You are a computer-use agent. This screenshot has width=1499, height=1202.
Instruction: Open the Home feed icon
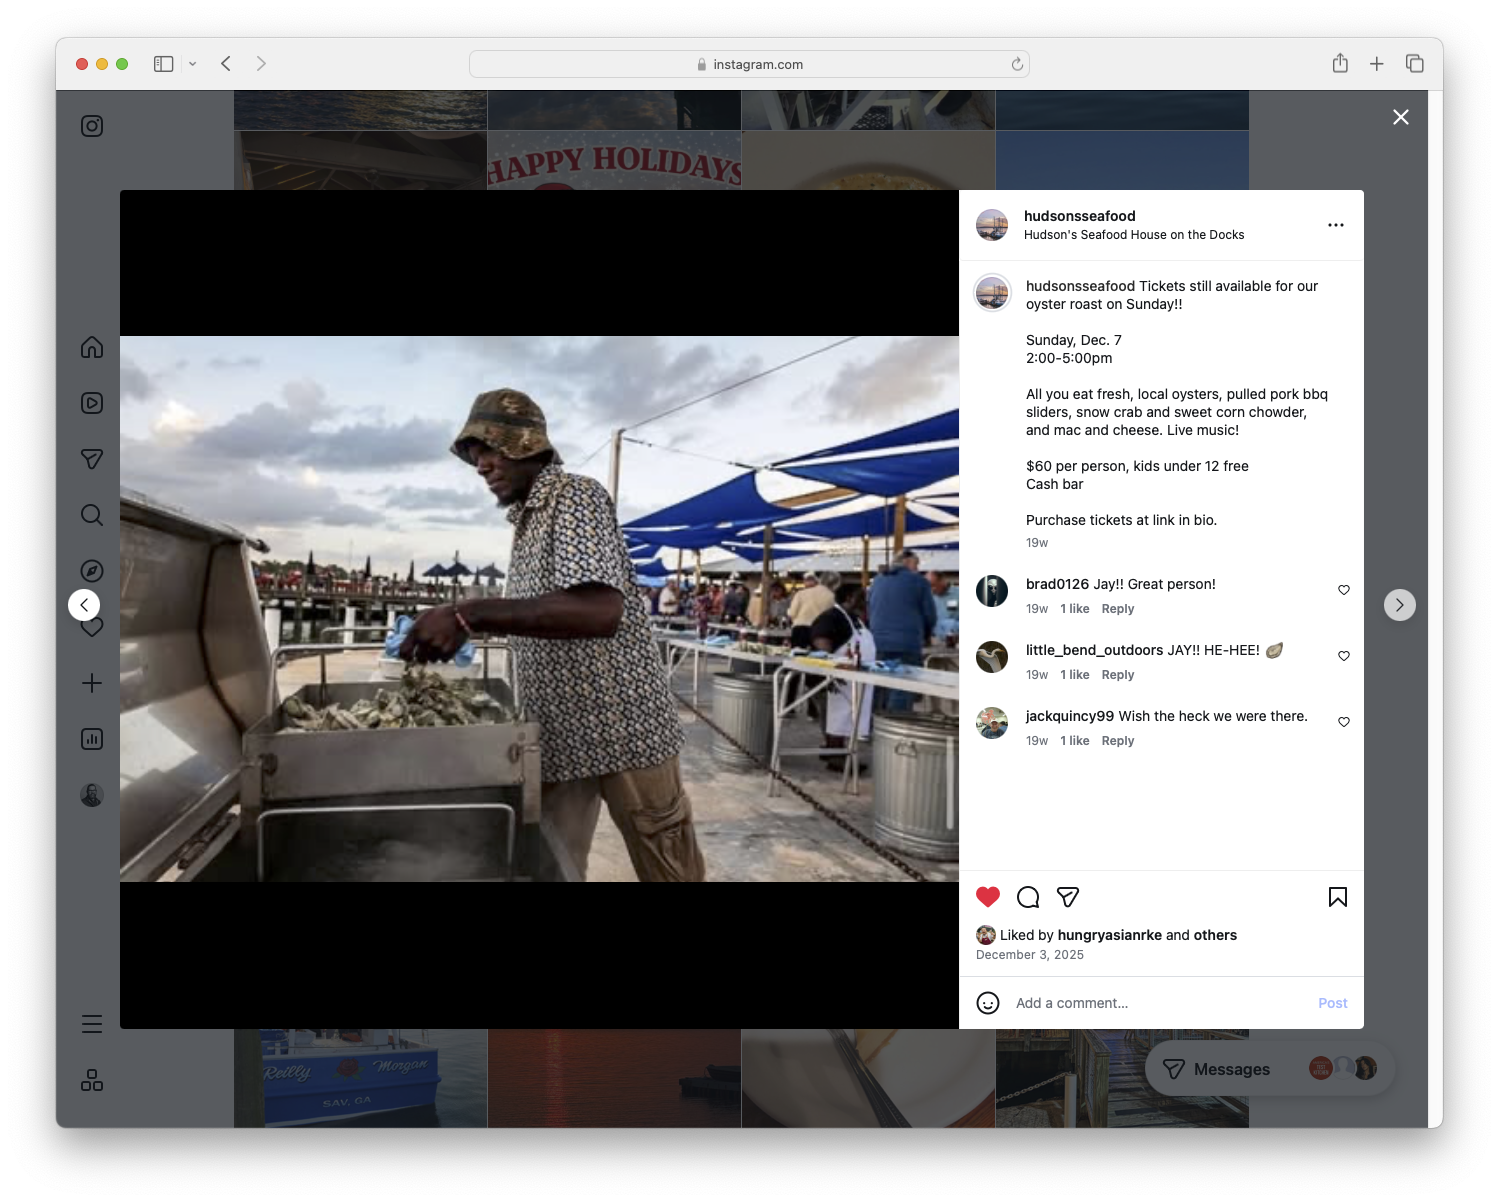tap(91, 347)
